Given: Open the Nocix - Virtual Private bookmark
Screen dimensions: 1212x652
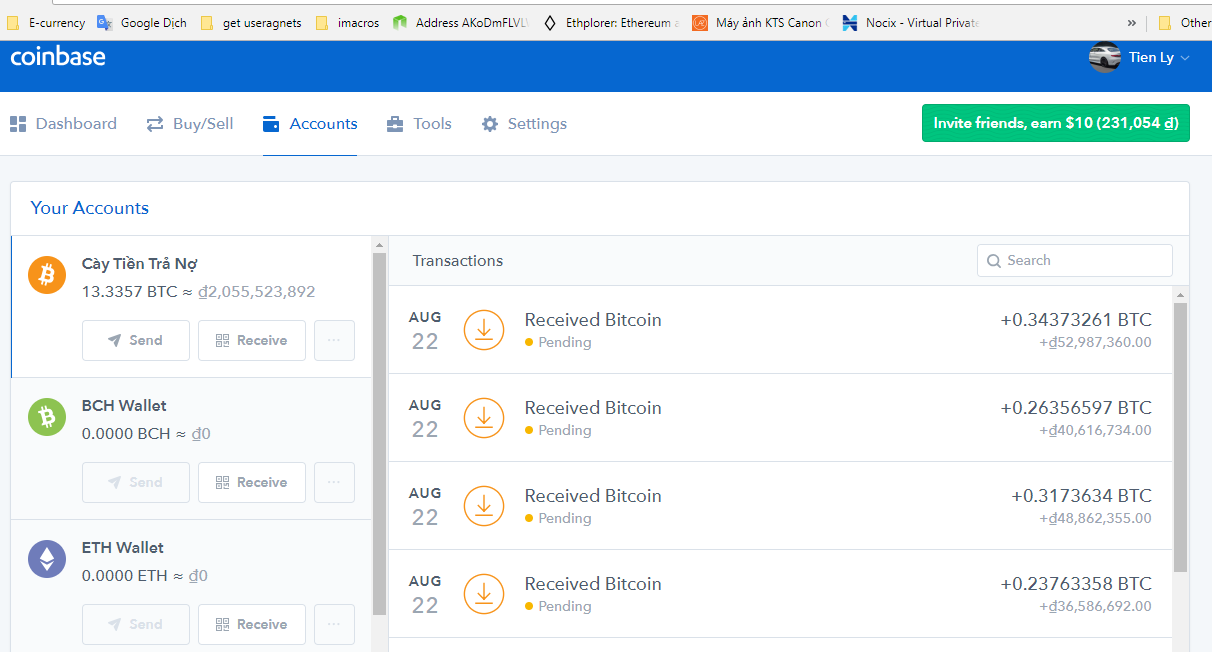Looking at the screenshot, I should 910,22.
